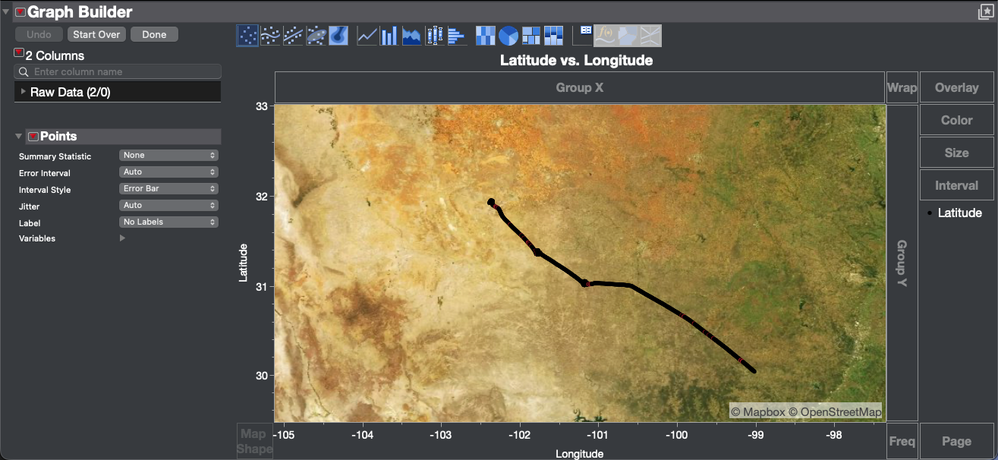Collapse the Points properties section

(18, 136)
